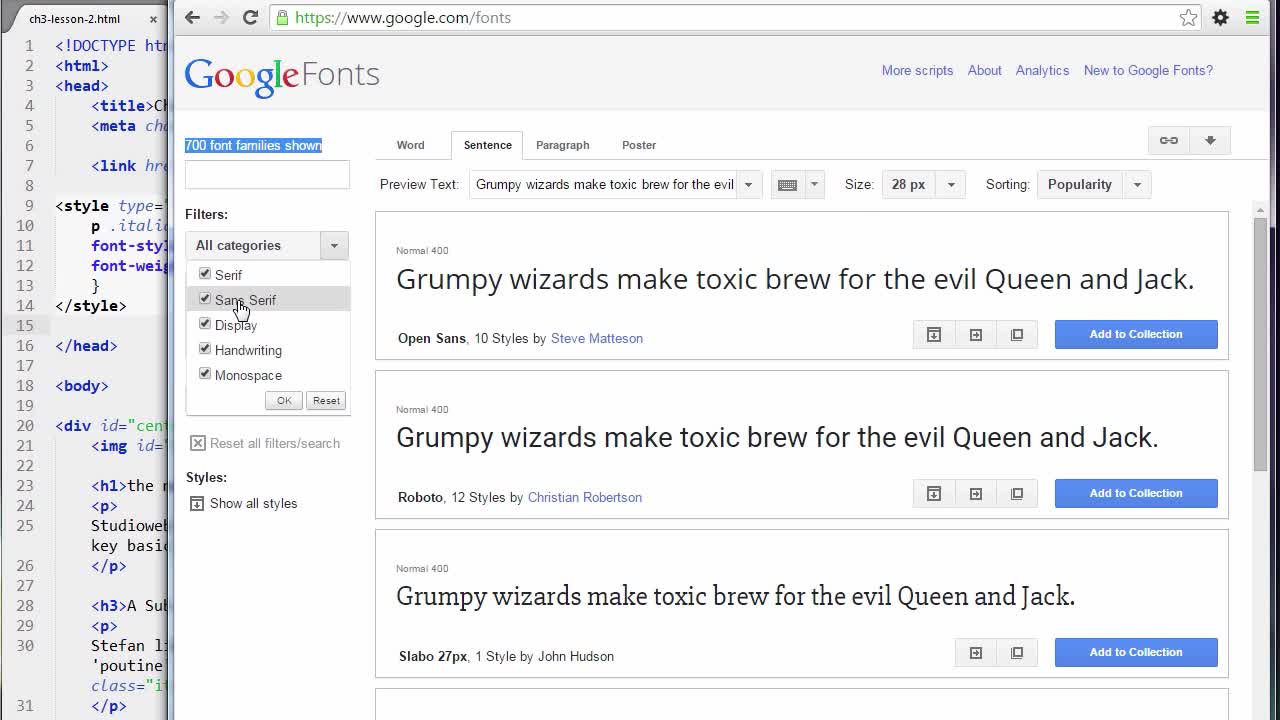Open the keyboard icon beside the preview text
The height and width of the screenshot is (720, 1280).
pos(787,185)
